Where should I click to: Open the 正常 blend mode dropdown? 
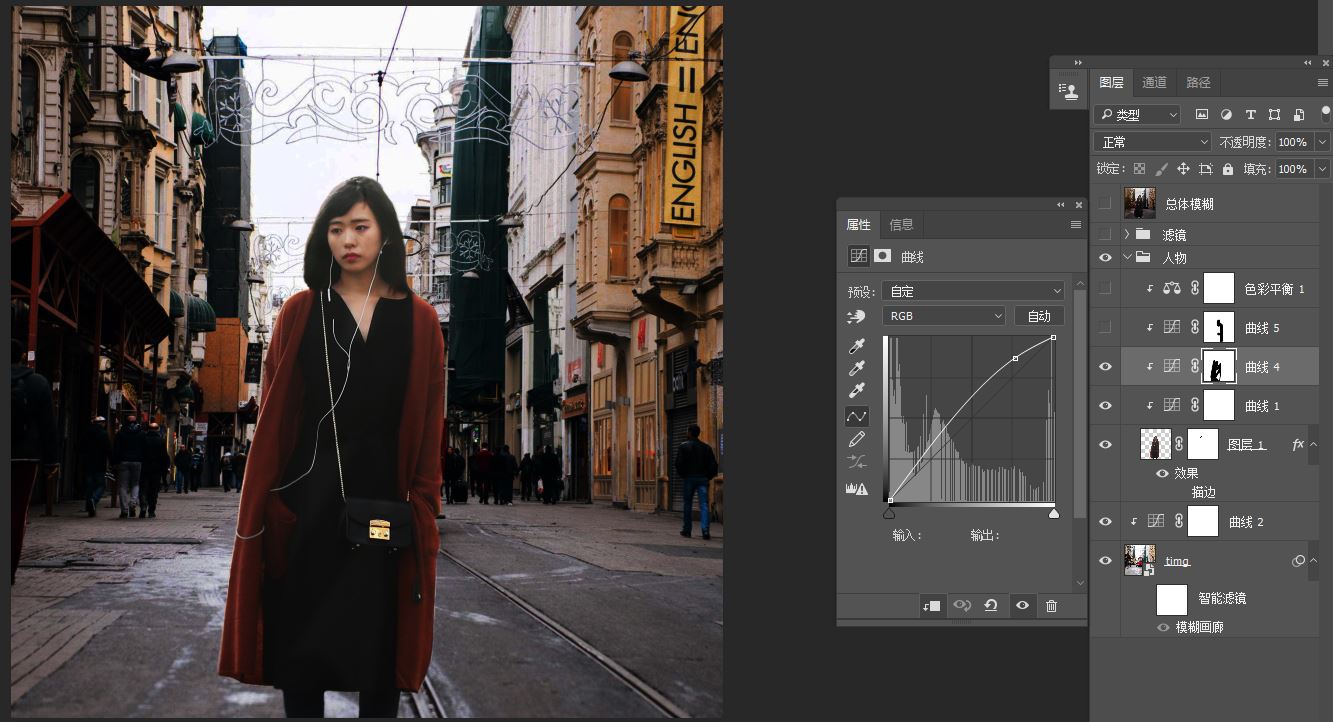tap(1151, 142)
